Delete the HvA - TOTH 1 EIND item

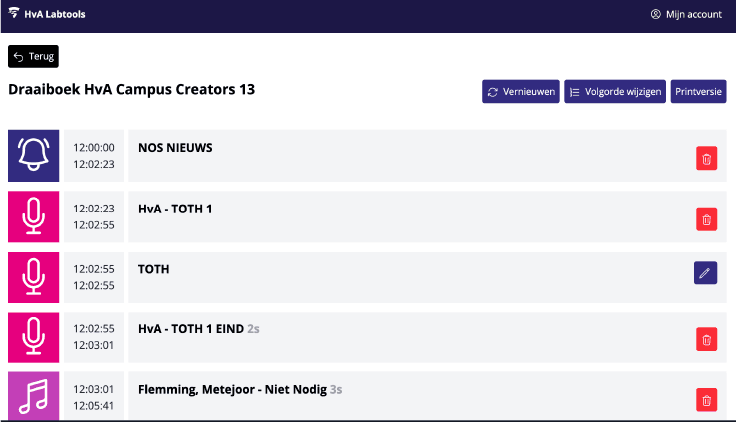706,340
